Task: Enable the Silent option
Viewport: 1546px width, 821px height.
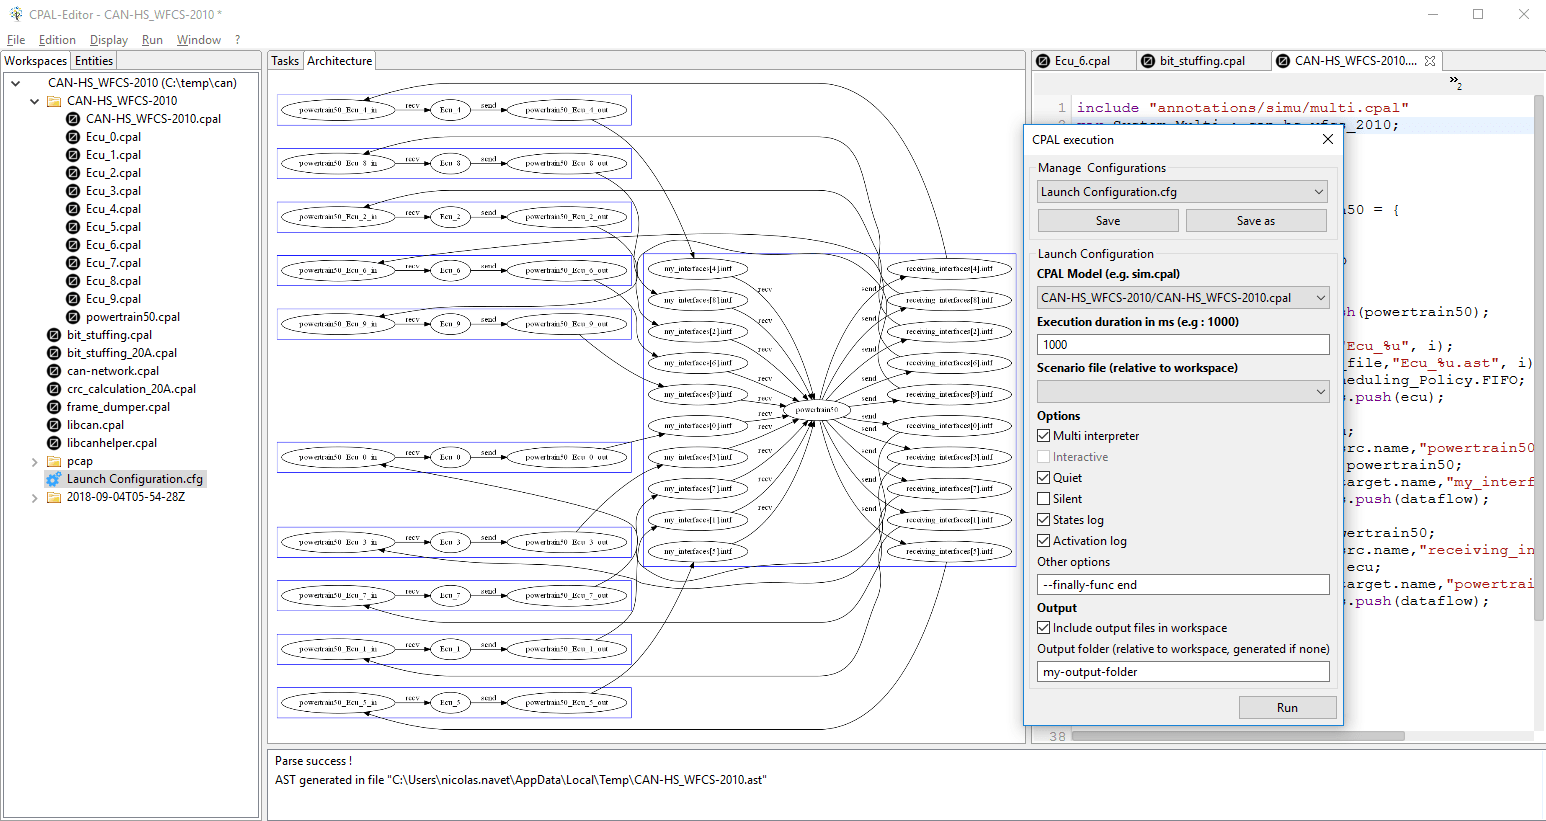Action: point(1044,499)
